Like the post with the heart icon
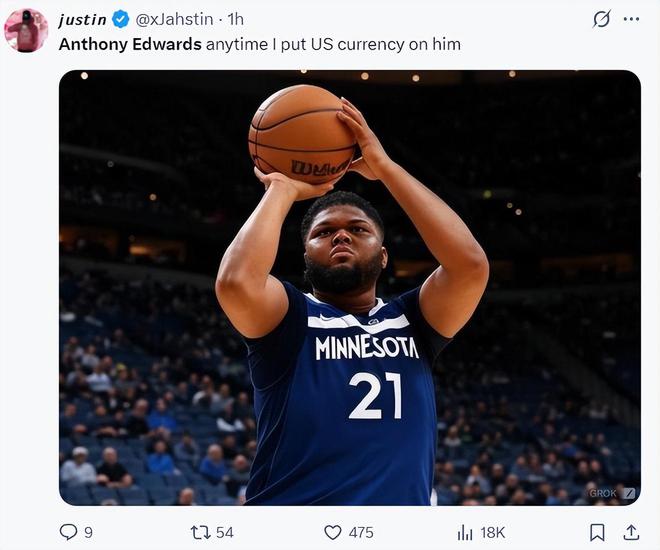The image size is (660, 550). click(x=333, y=532)
